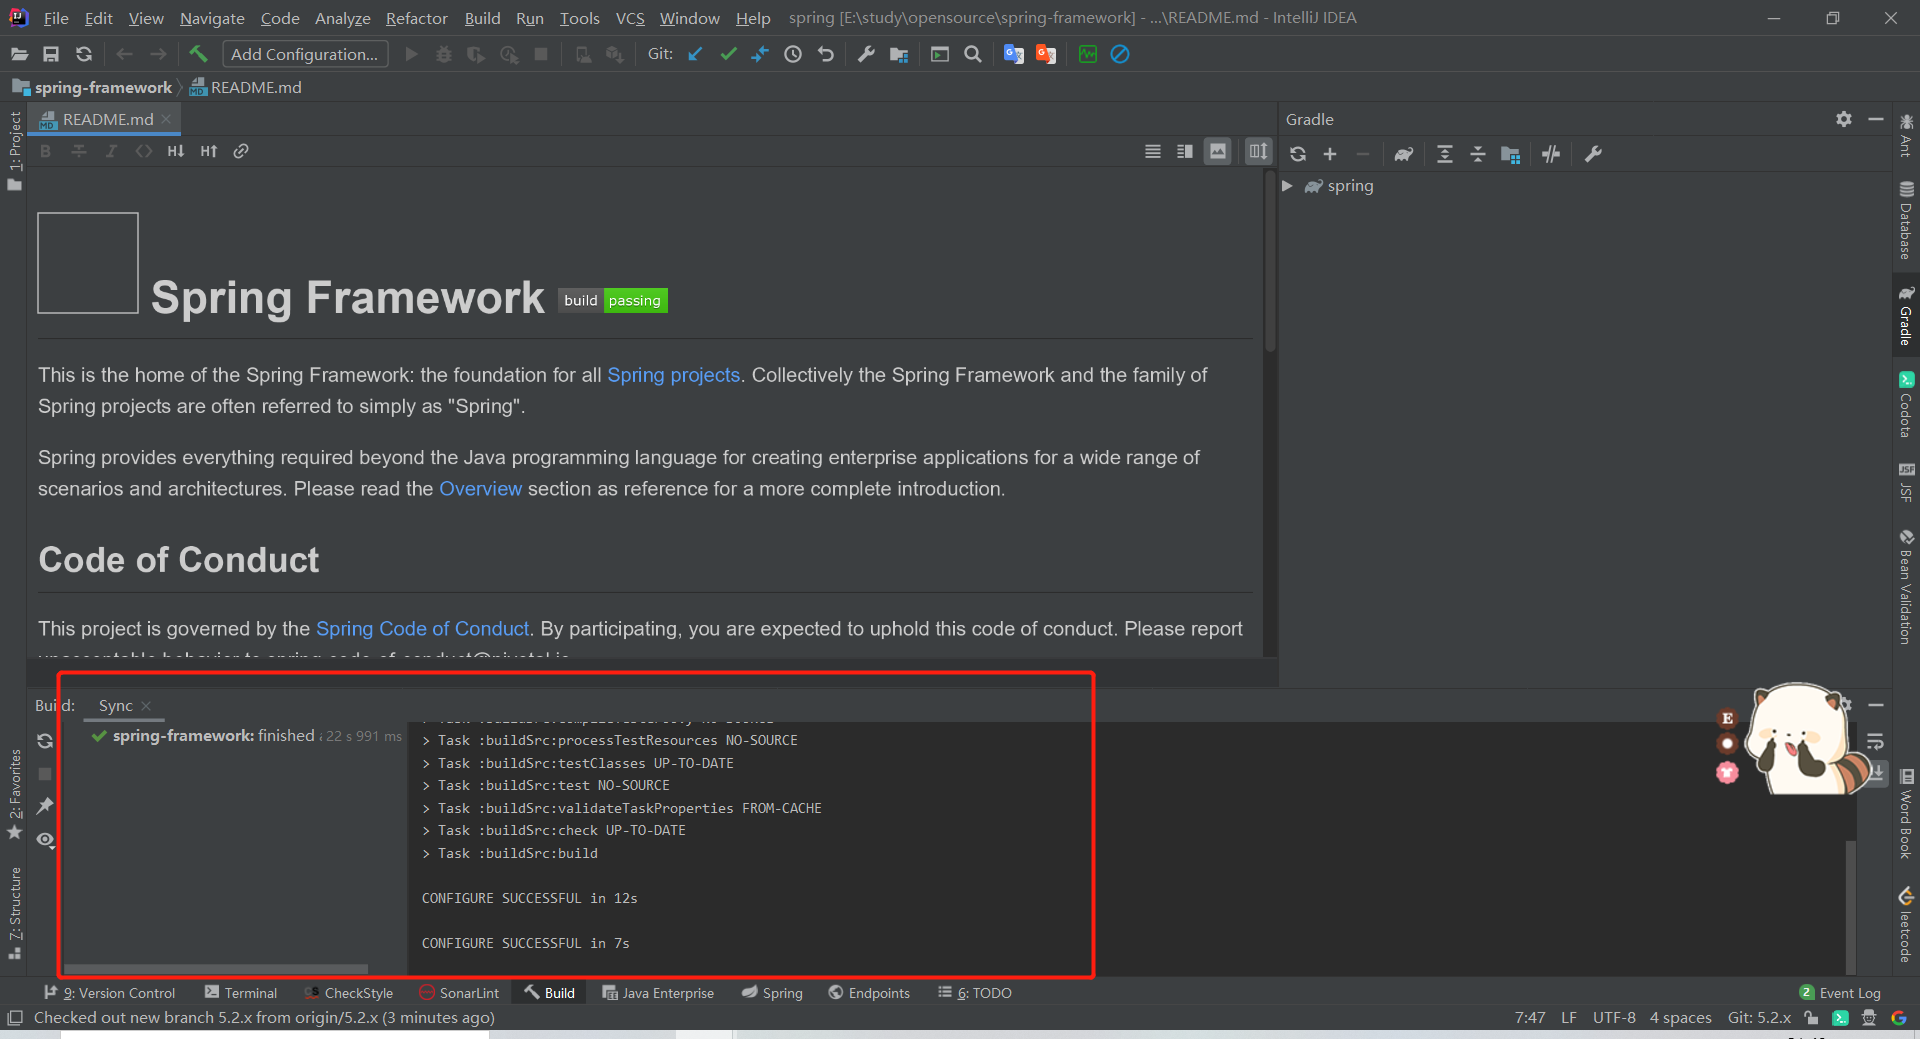Expand the spring node in Gradle tree
The width and height of the screenshot is (1920, 1039).
coord(1288,186)
